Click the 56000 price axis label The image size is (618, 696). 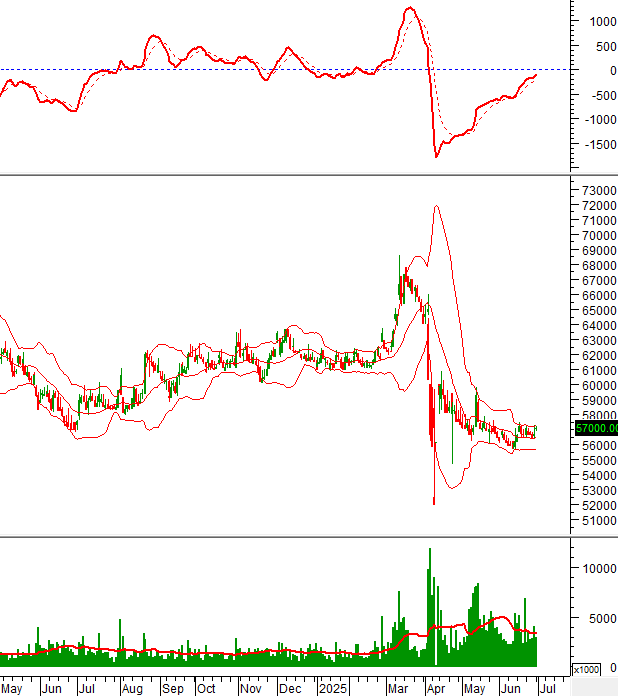point(599,446)
